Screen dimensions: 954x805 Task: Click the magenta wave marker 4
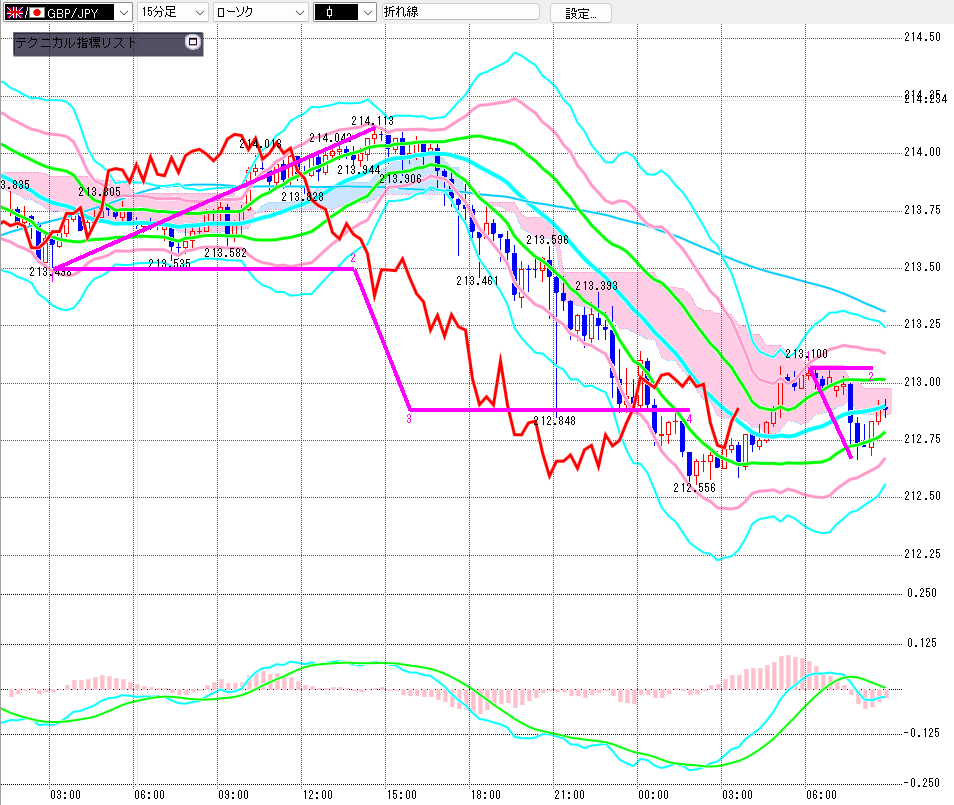pyautogui.click(x=690, y=419)
